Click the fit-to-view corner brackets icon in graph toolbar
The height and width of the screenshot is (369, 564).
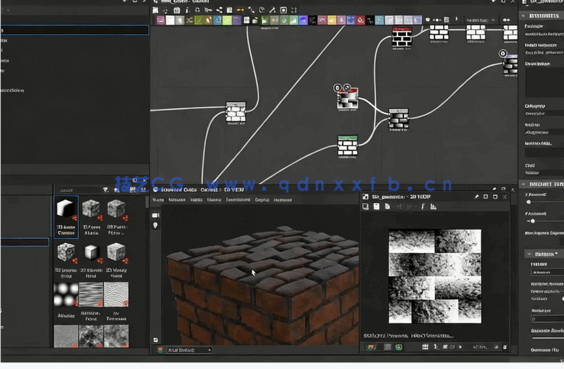pyautogui.click(x=294, y=10)
